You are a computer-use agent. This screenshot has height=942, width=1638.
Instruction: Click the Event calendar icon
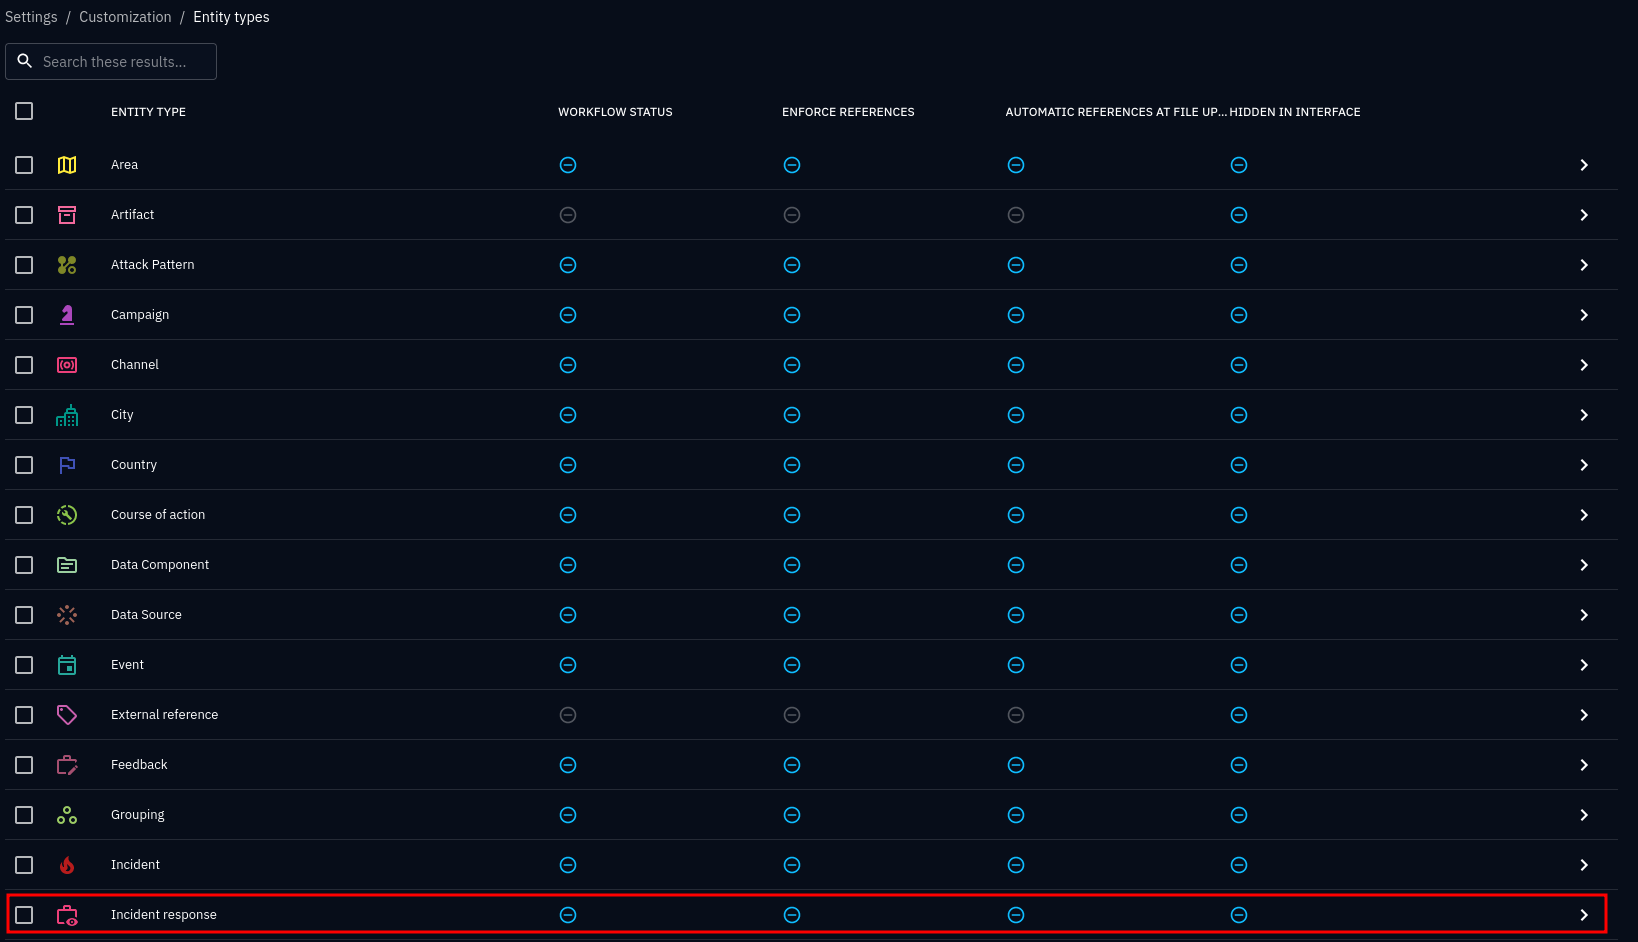67,665
